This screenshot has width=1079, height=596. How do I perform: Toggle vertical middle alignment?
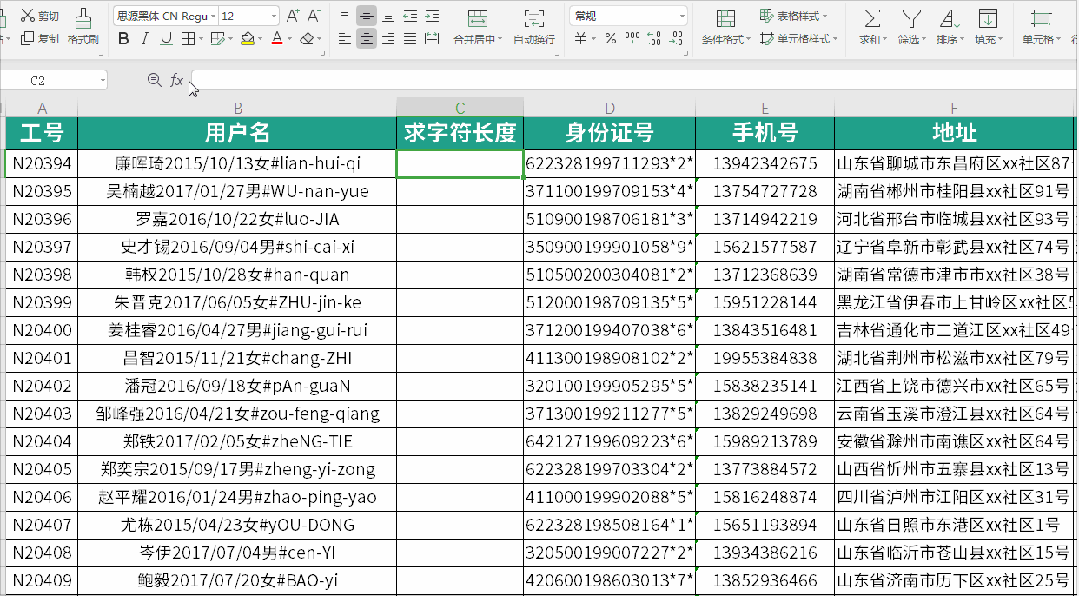(367, 17)
